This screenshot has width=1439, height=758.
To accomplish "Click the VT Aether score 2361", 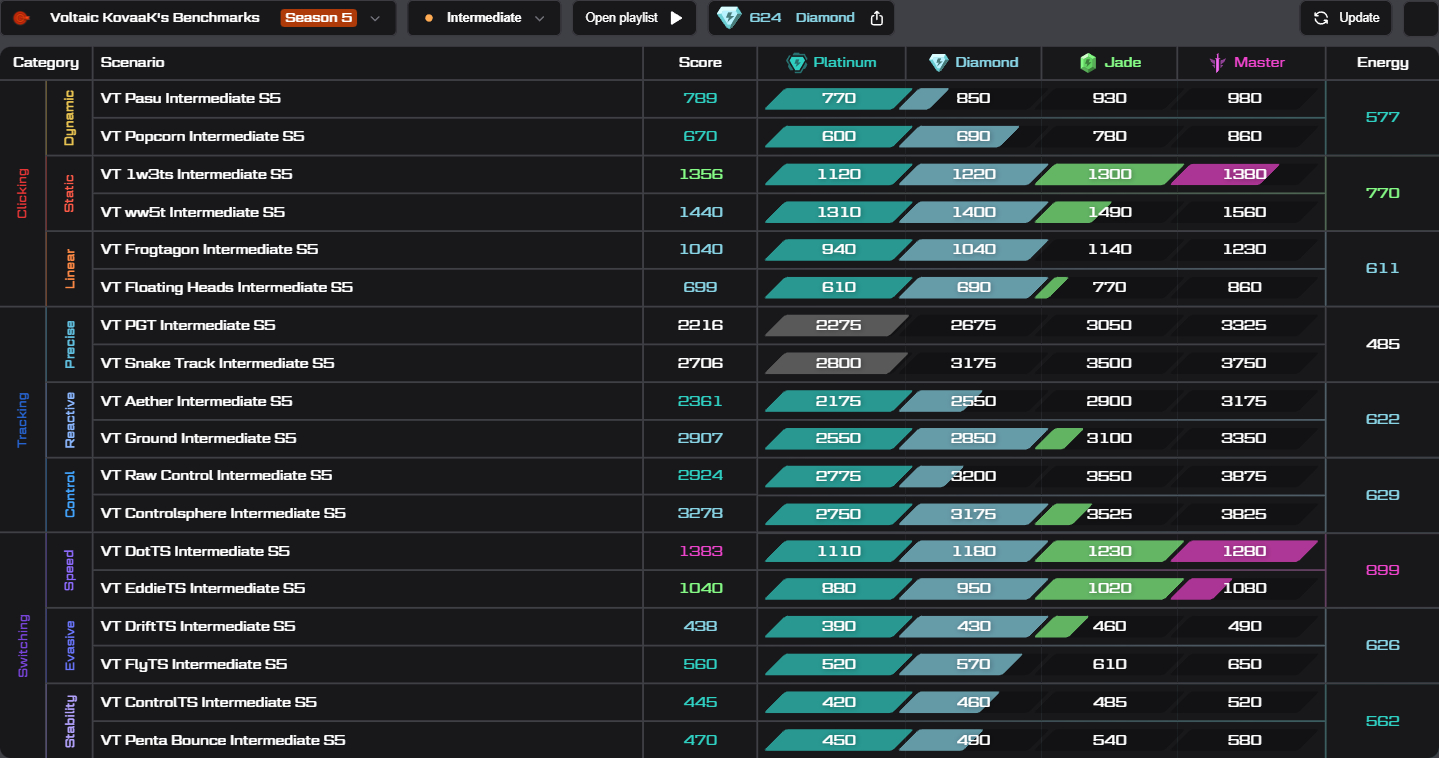I will tap(700, 401).
